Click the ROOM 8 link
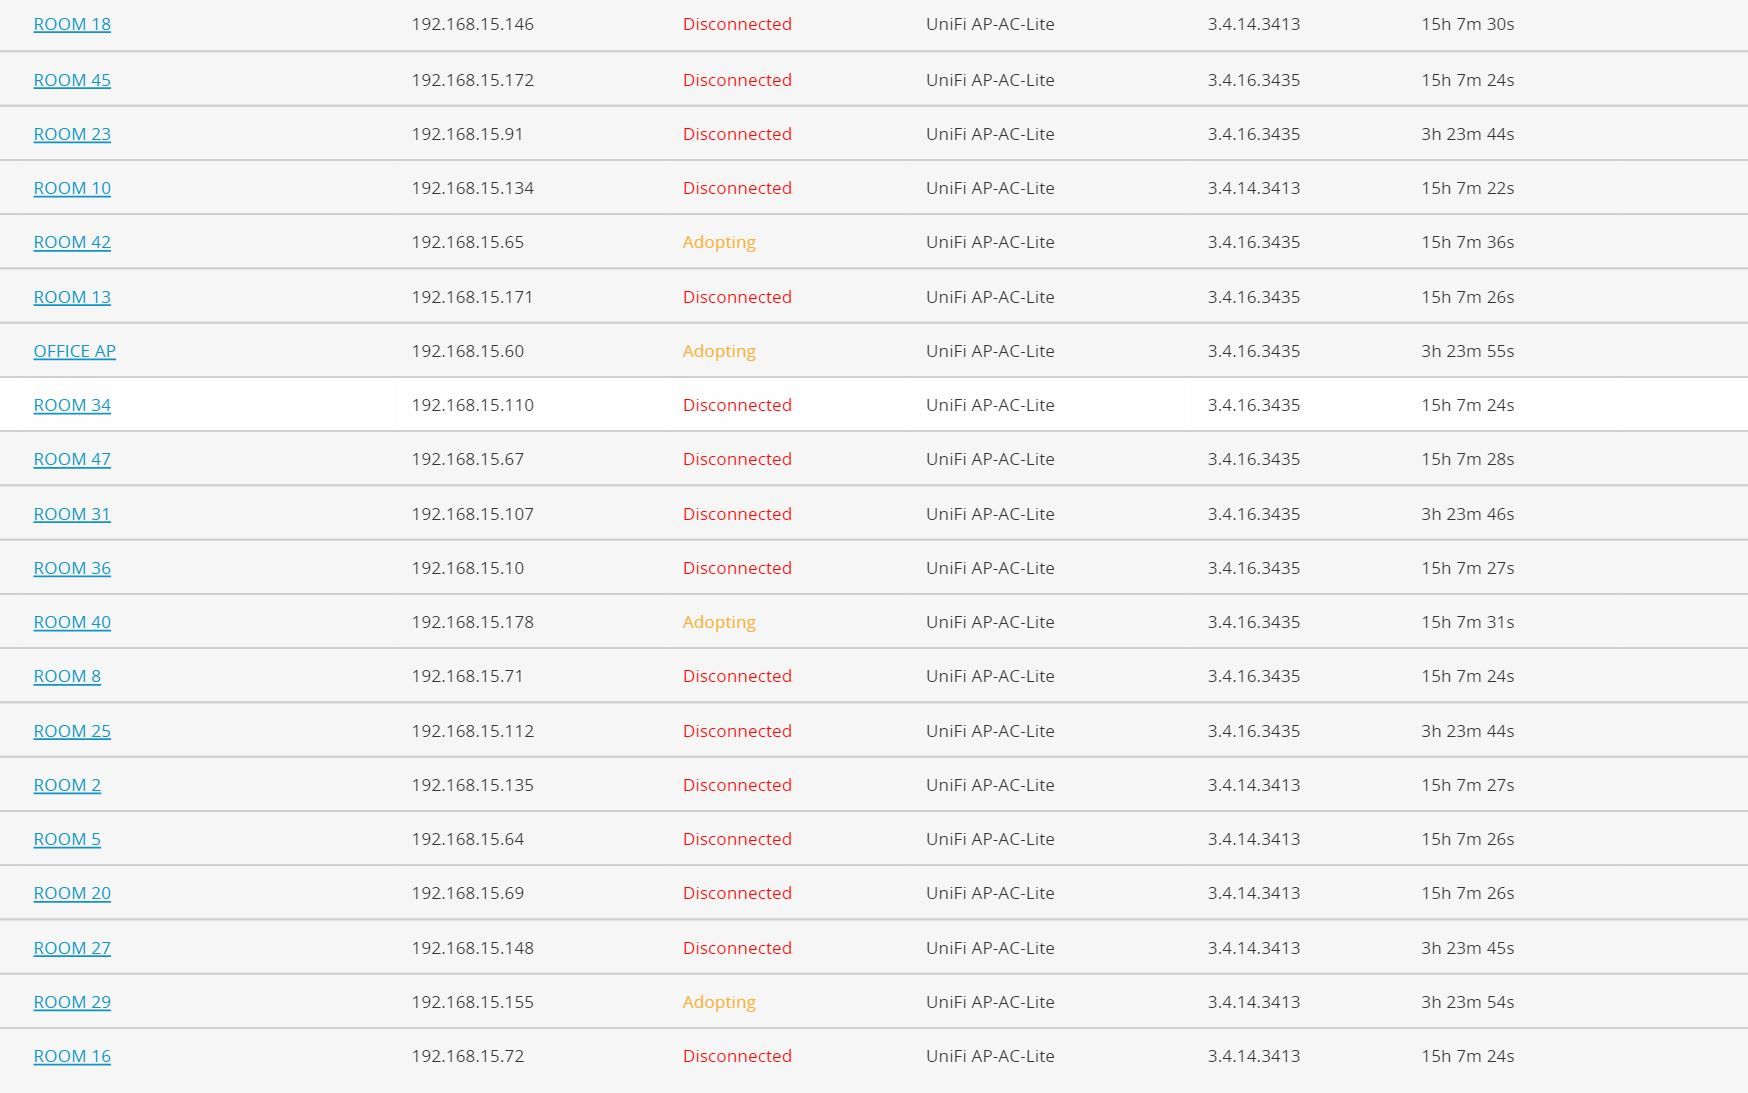The height and width of the screenshot is (1093, 1748). 67,676
